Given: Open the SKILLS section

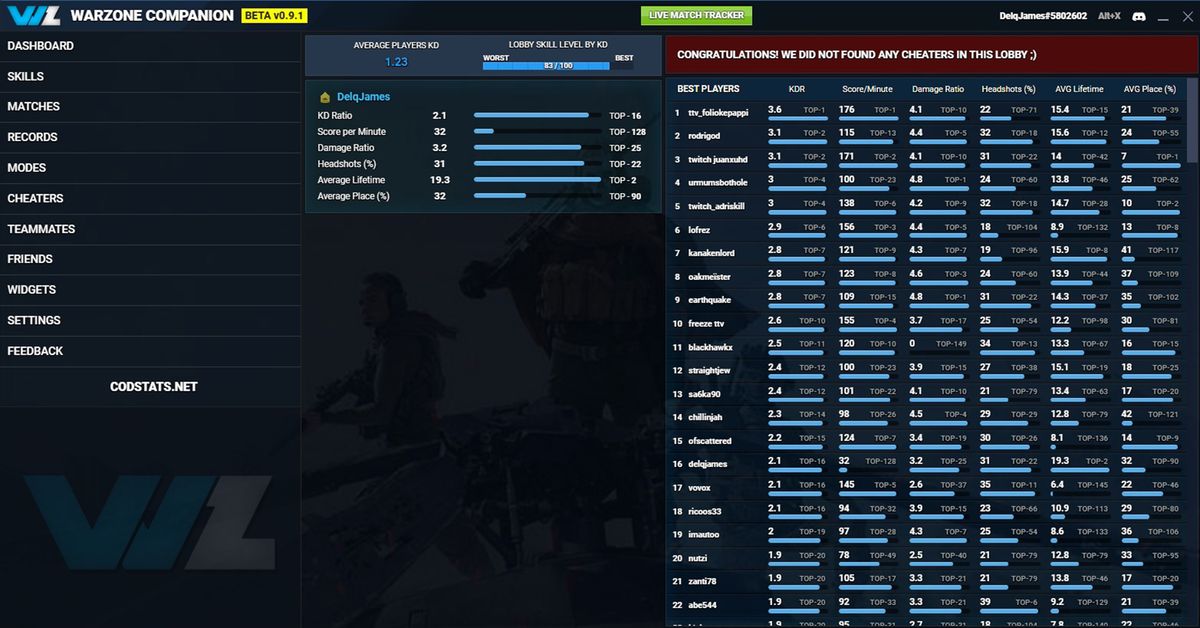Looking at the screenshot, I should 25,76.
